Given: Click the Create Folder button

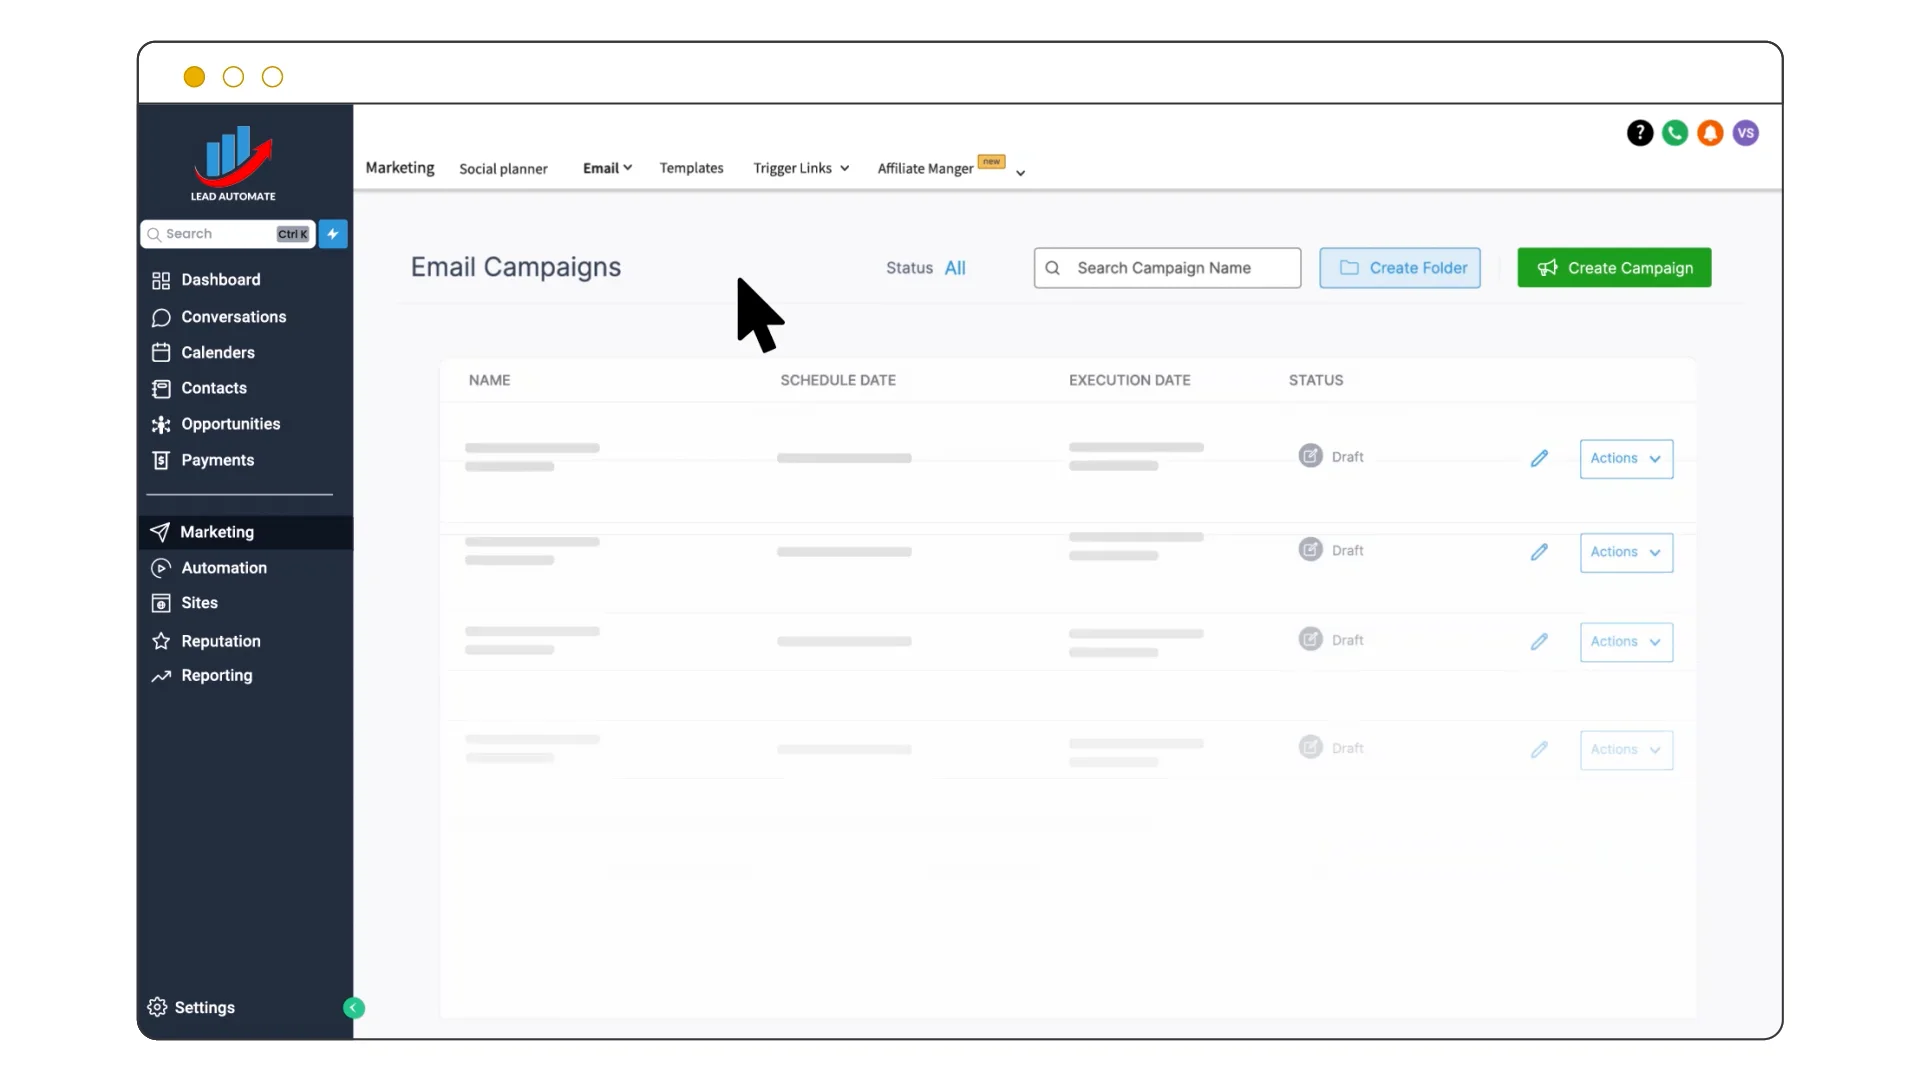Looking at the screenshot, I should click(1400, 268).
